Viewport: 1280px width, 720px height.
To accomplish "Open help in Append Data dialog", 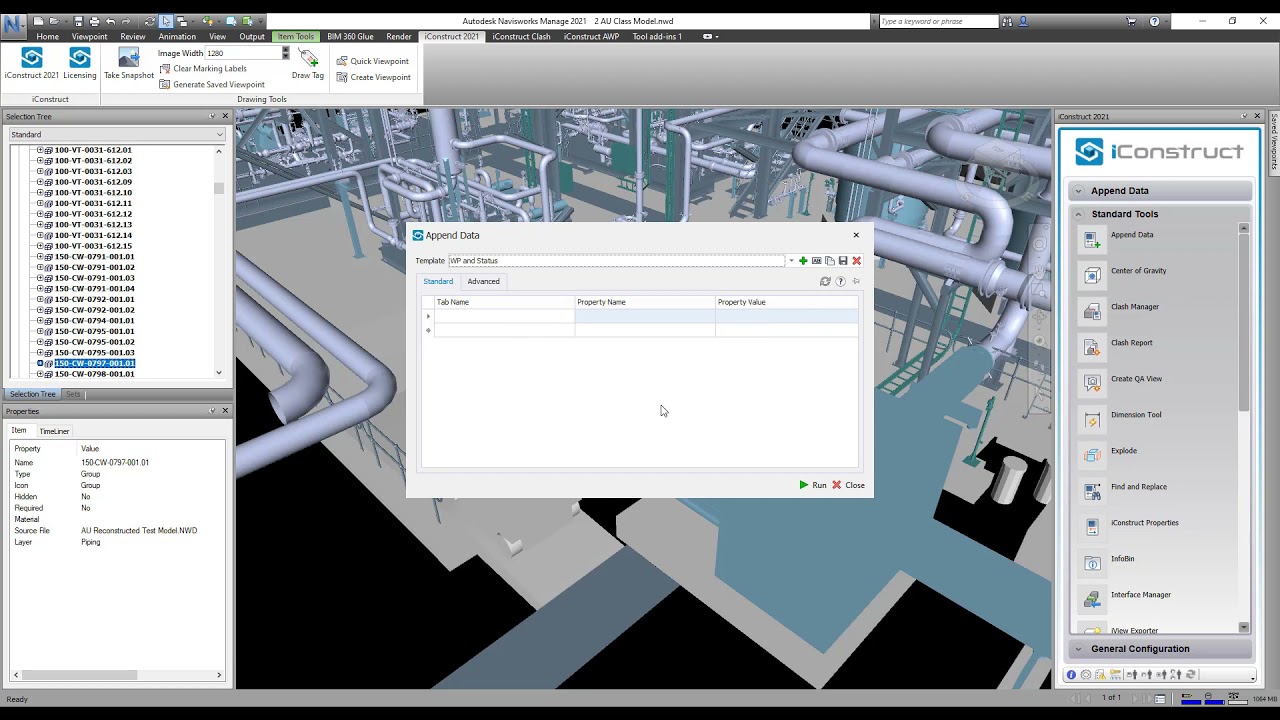I will click(840, 281).
